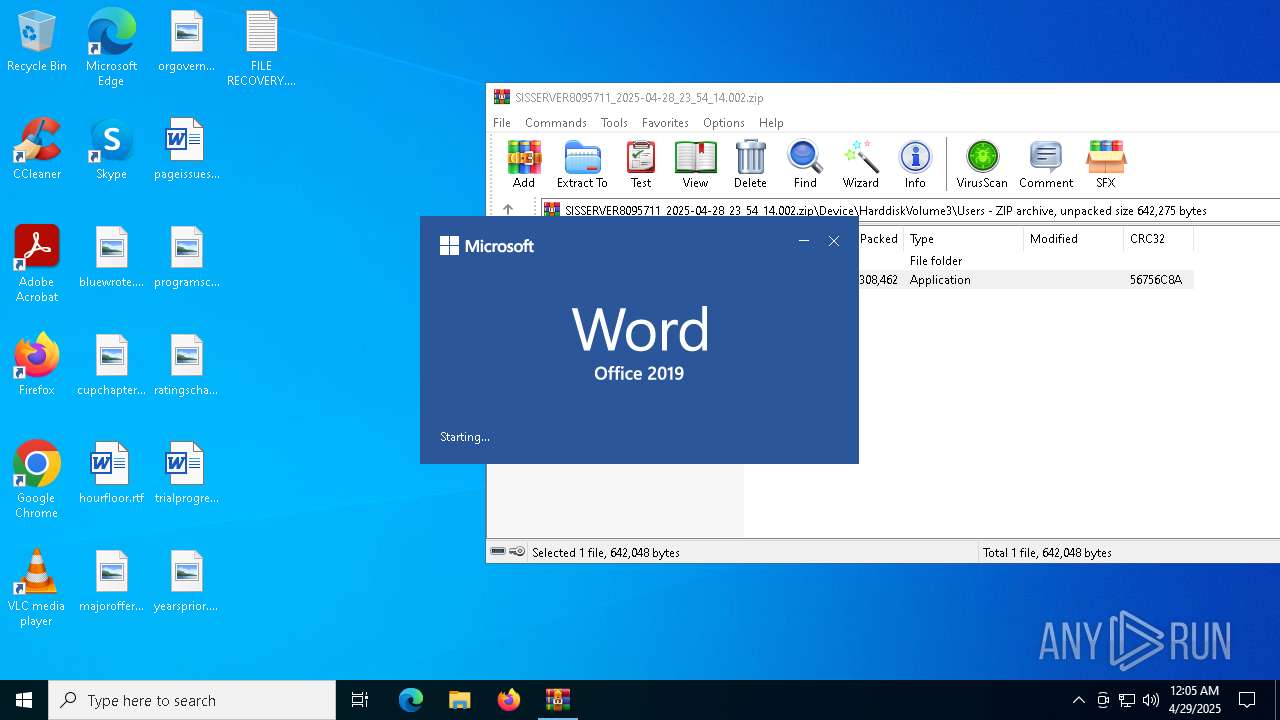The width and height of the screenshot is (1280, 720).
Task: Select Microsoft Edge desktop shortcut
Action: [111, 48]
